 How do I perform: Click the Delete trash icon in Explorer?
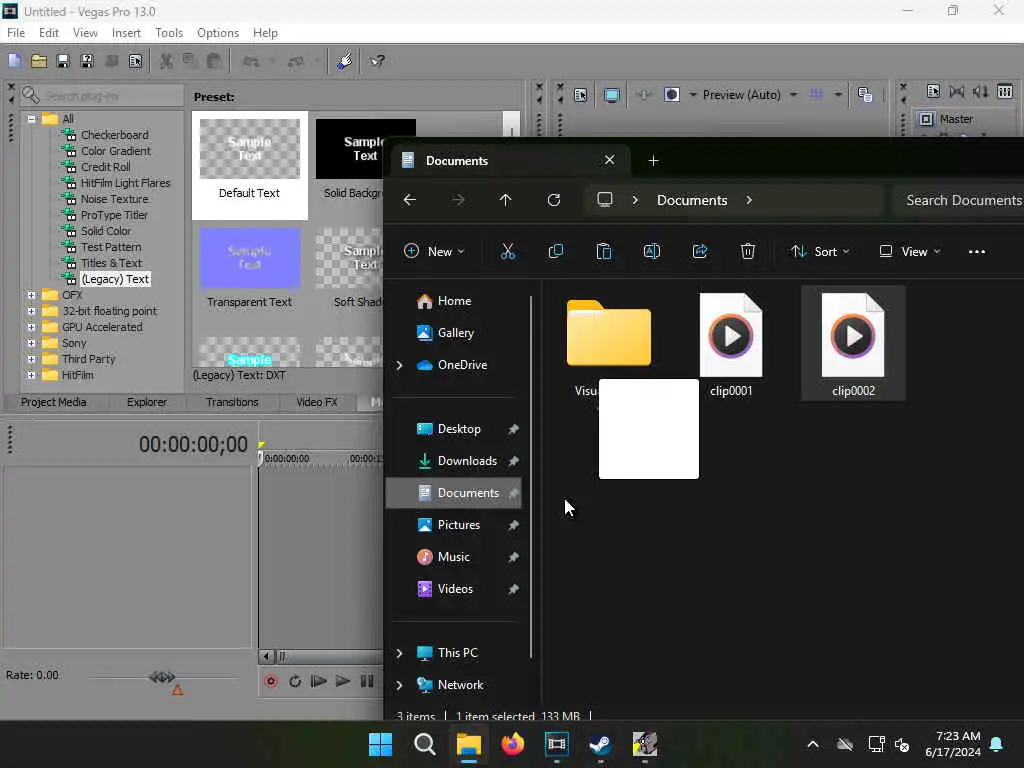(x=748, y=251)
